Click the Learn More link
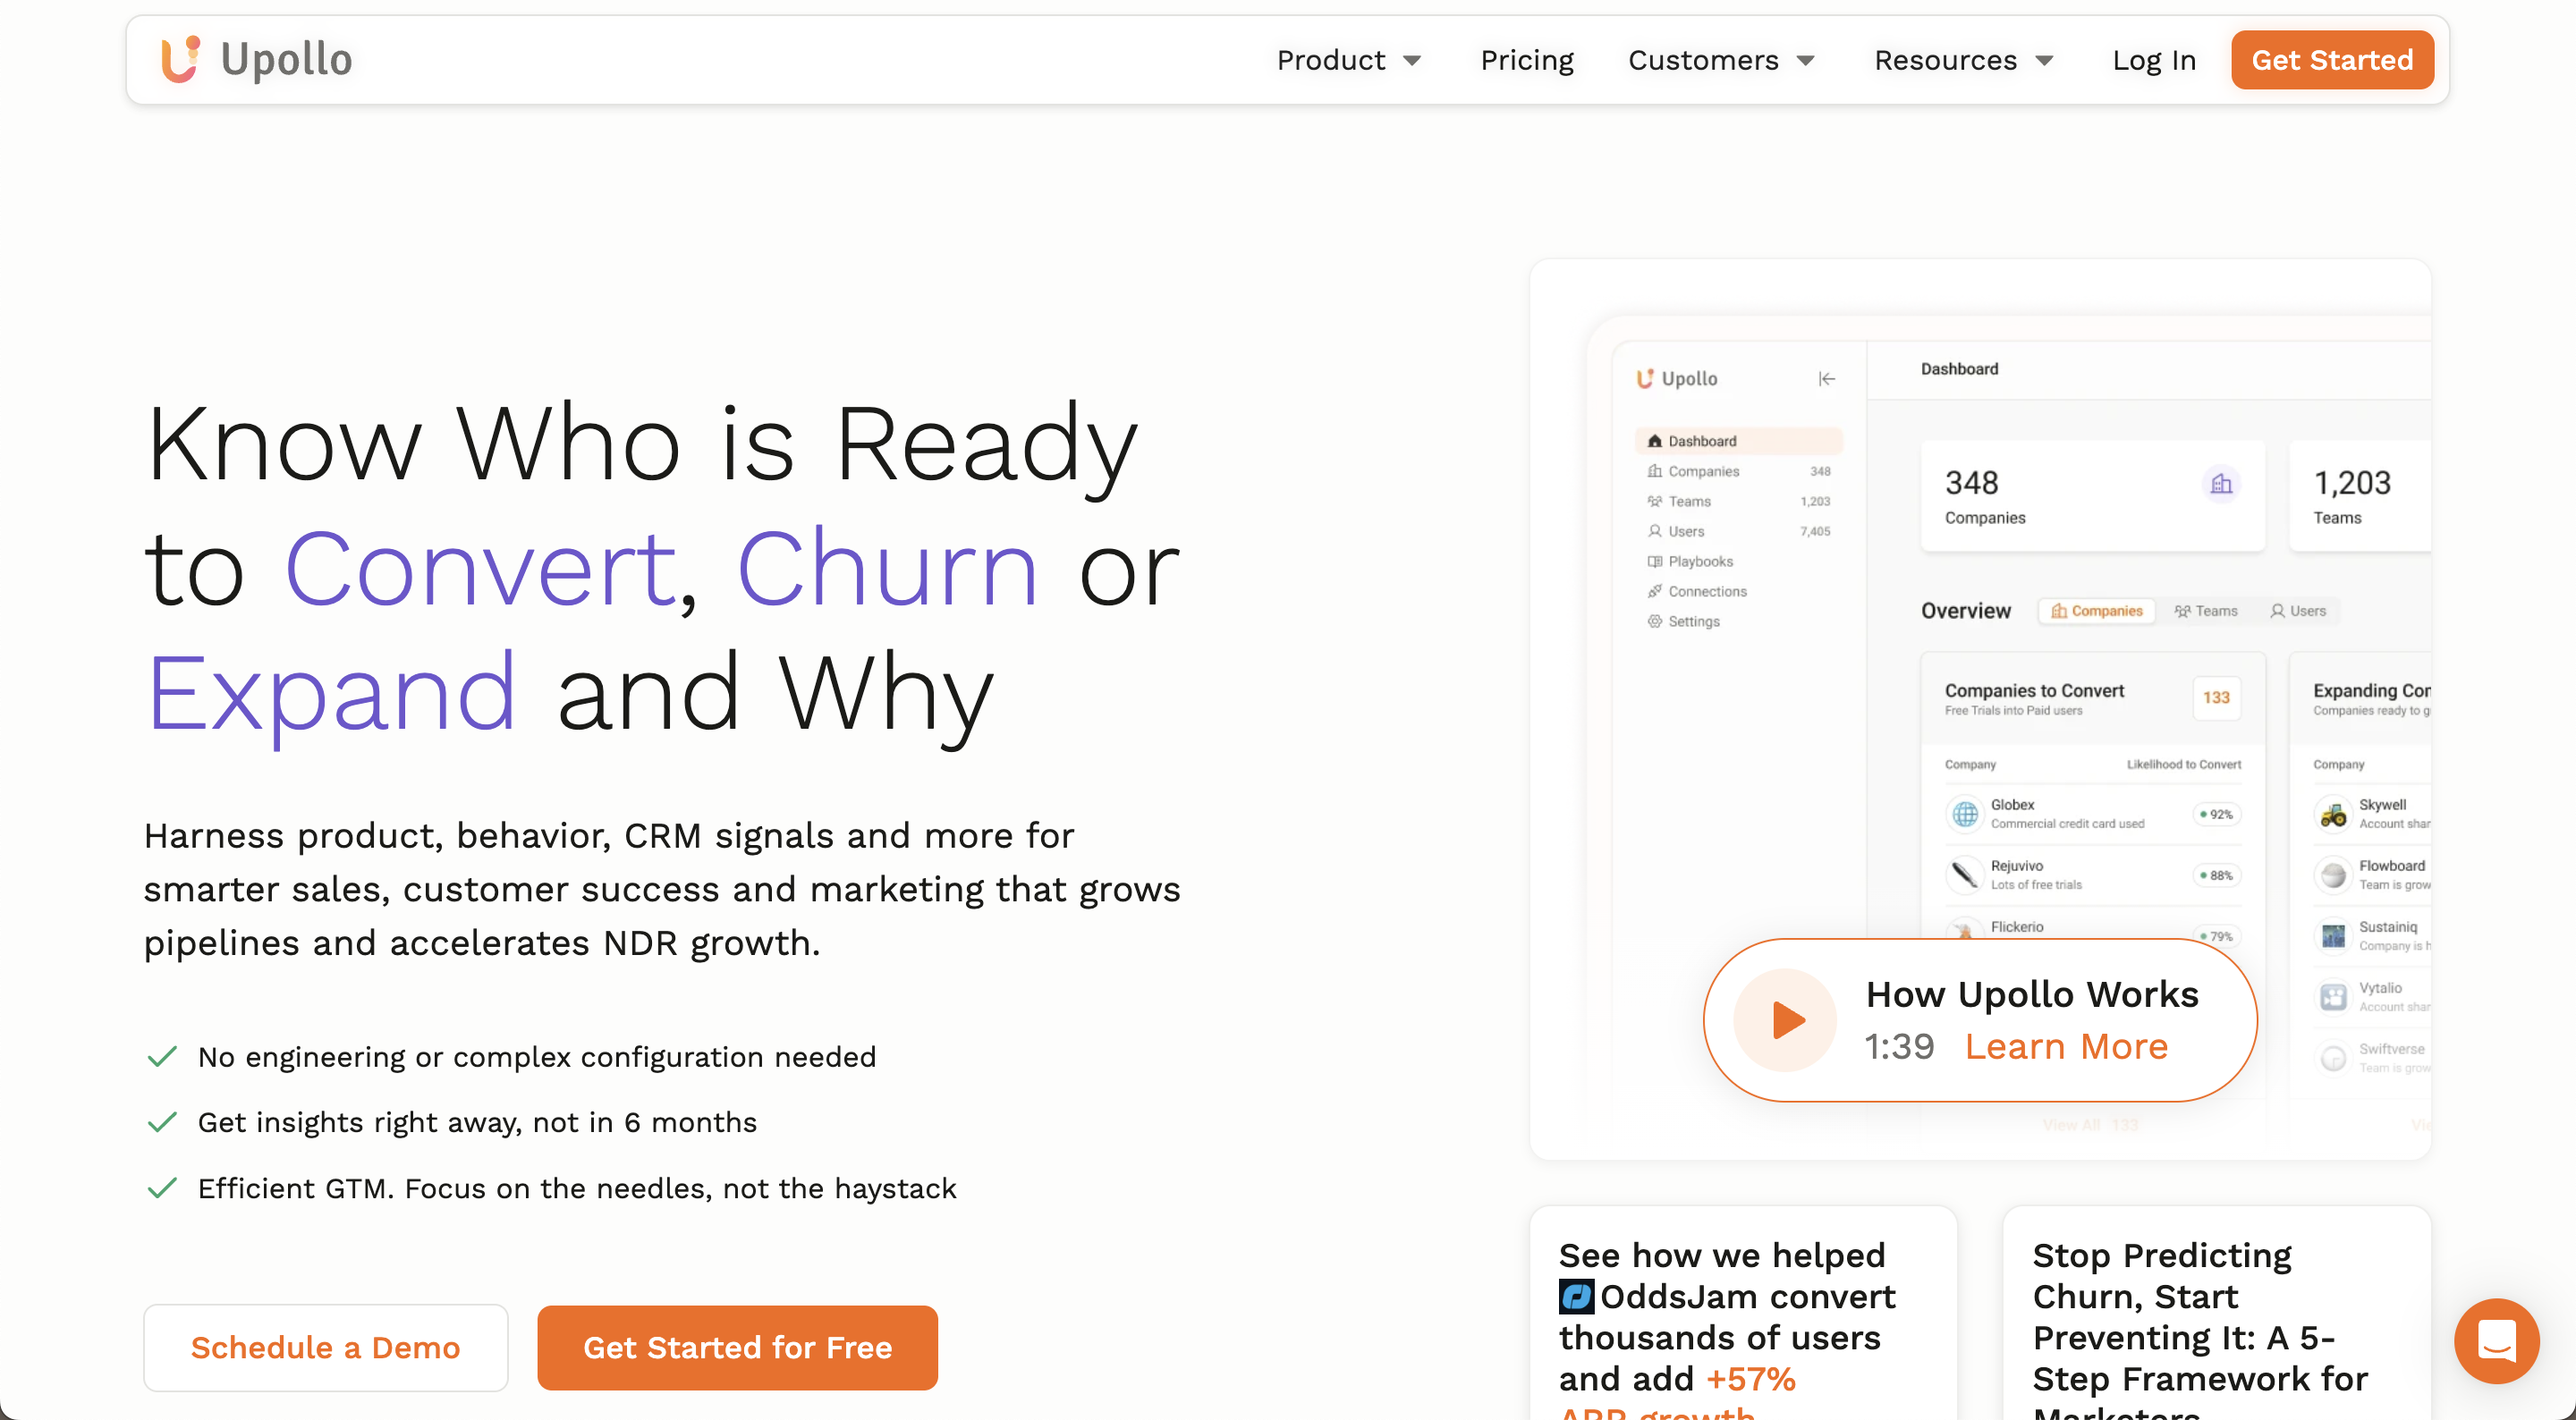2576x1420 pixels. 2066,1046
